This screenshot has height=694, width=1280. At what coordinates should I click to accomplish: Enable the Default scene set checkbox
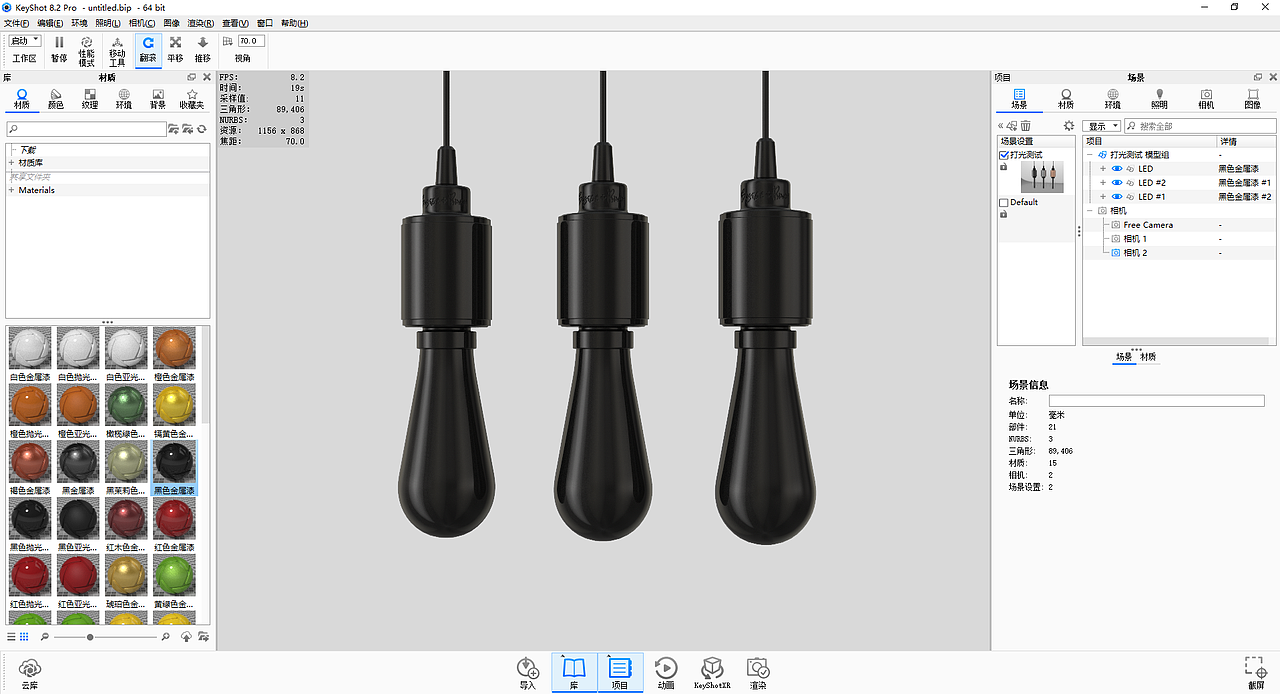(1004, 202)
